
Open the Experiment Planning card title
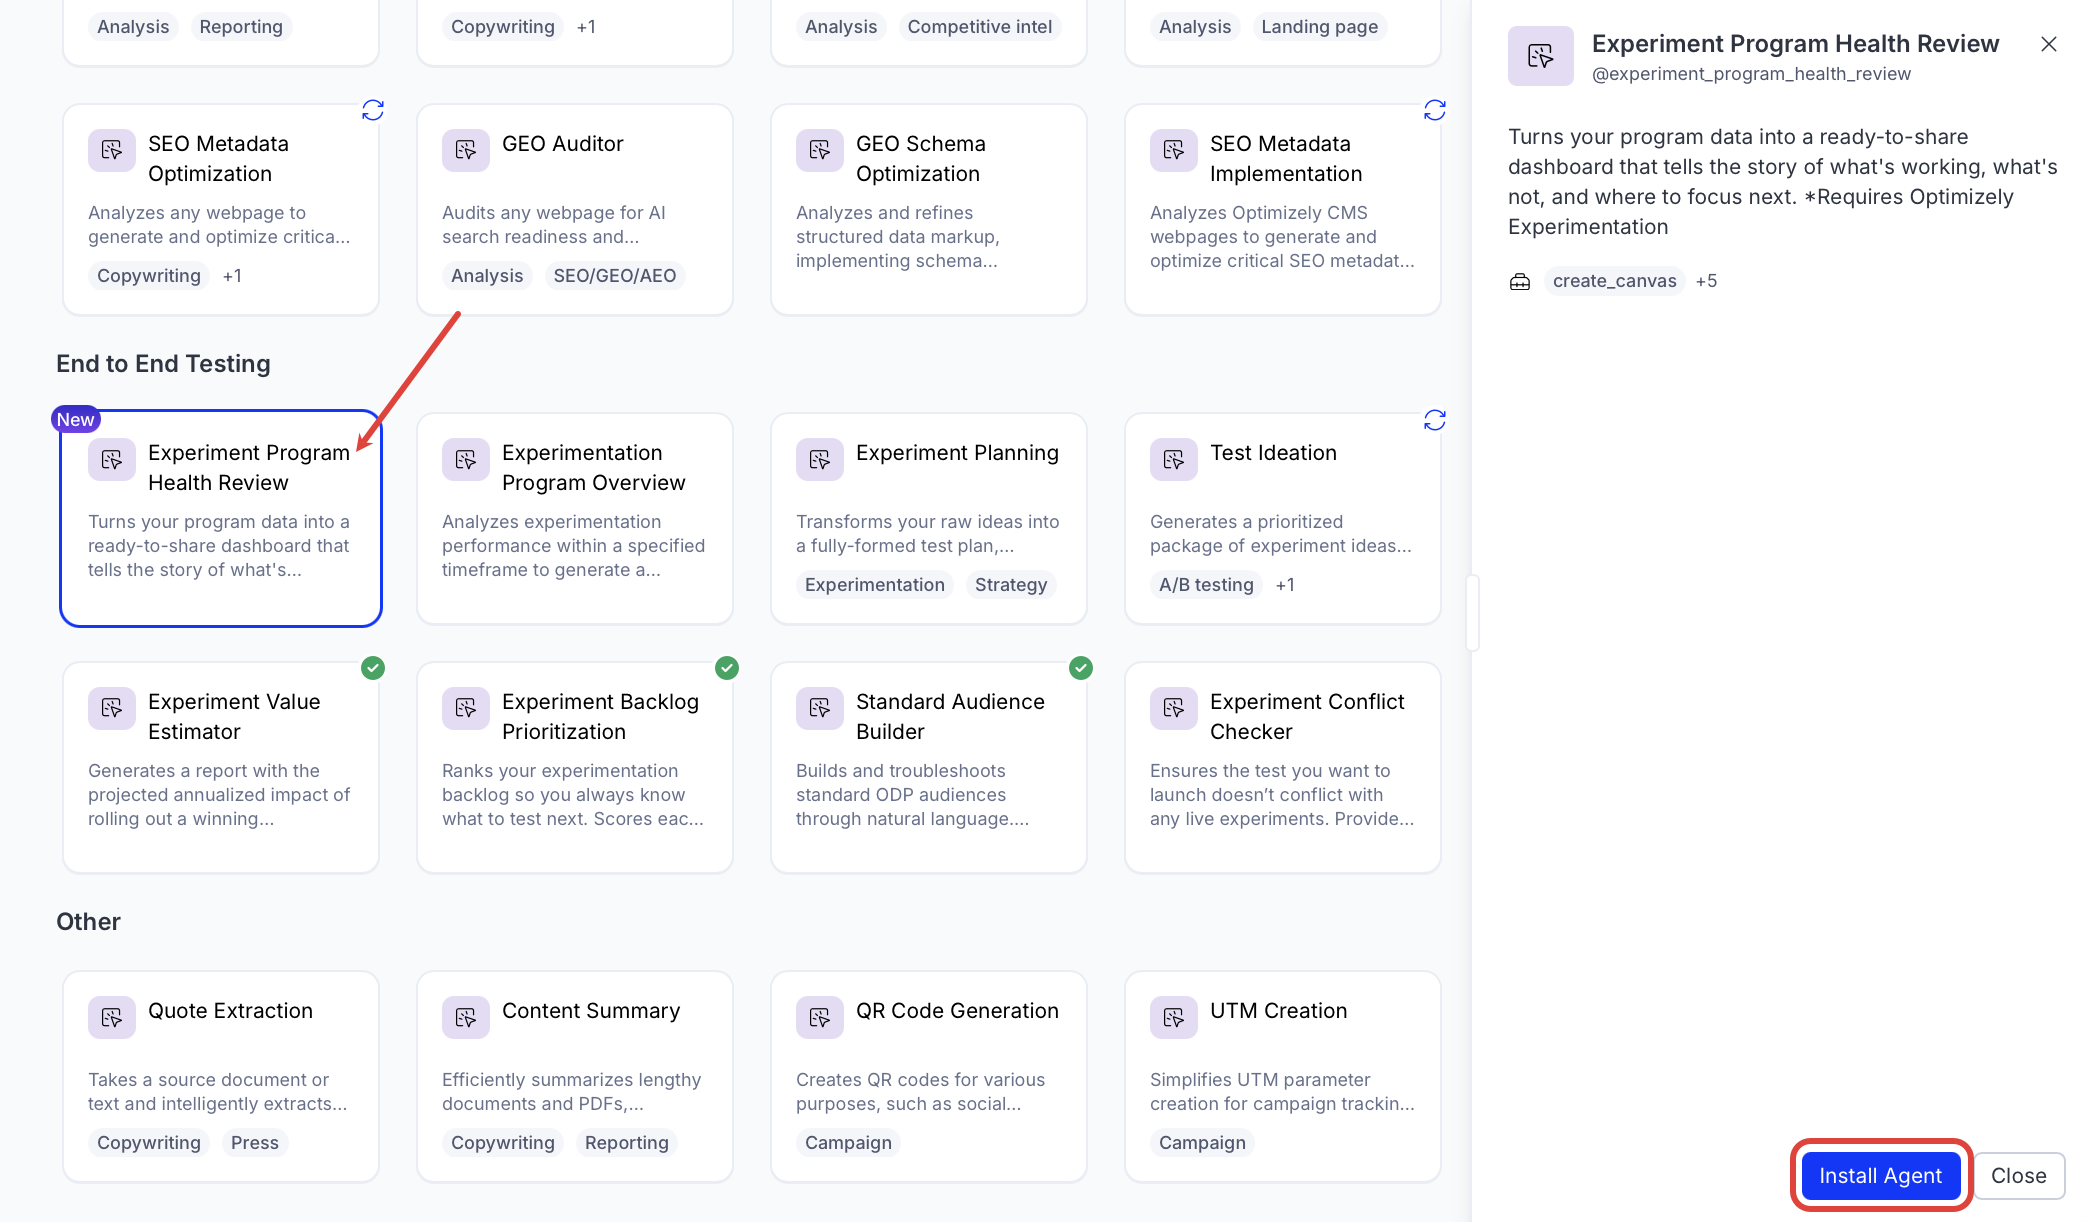957,453
